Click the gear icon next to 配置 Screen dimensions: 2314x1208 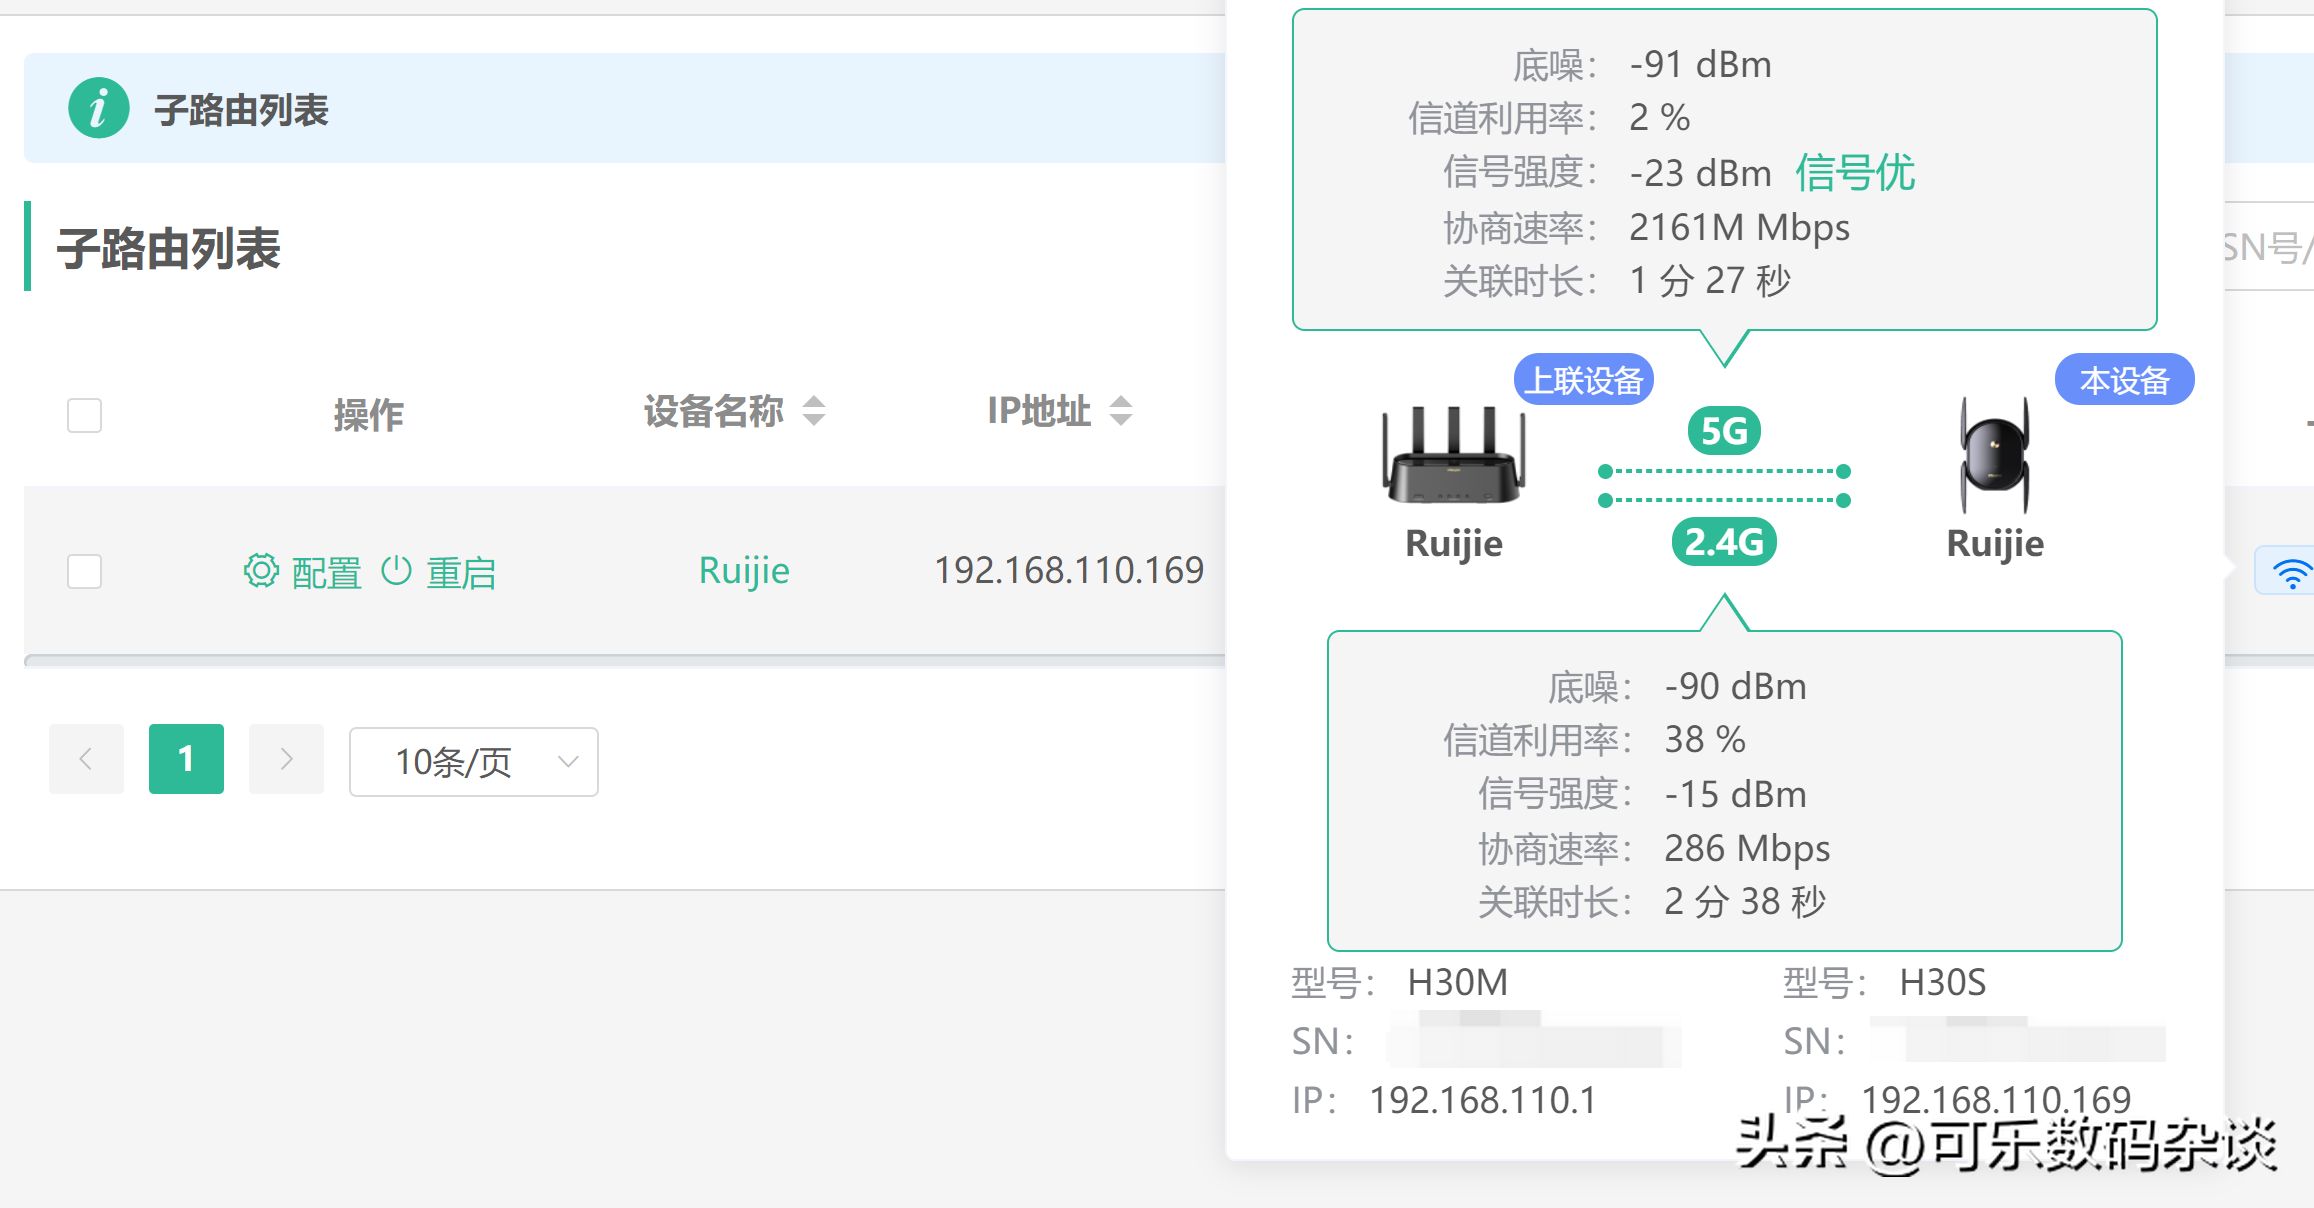coord(261,571)
